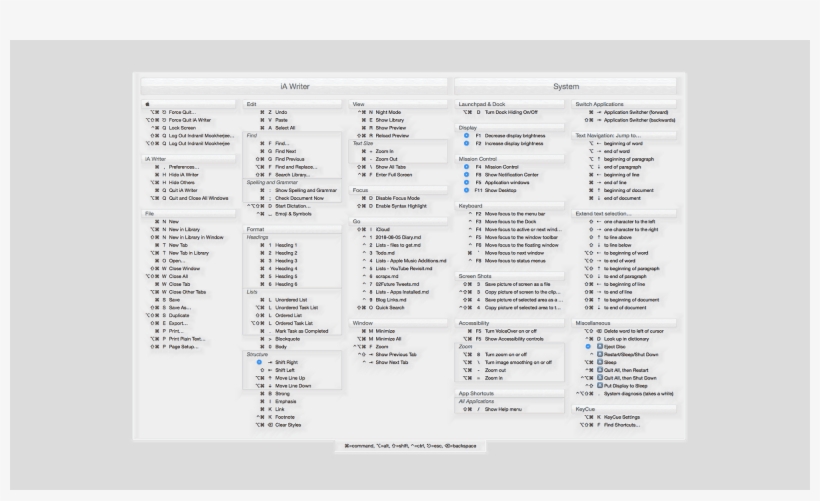The image size is (820, 501).
Task: Click the blue fn icon beside Shift Right
Action: (259, 362)
